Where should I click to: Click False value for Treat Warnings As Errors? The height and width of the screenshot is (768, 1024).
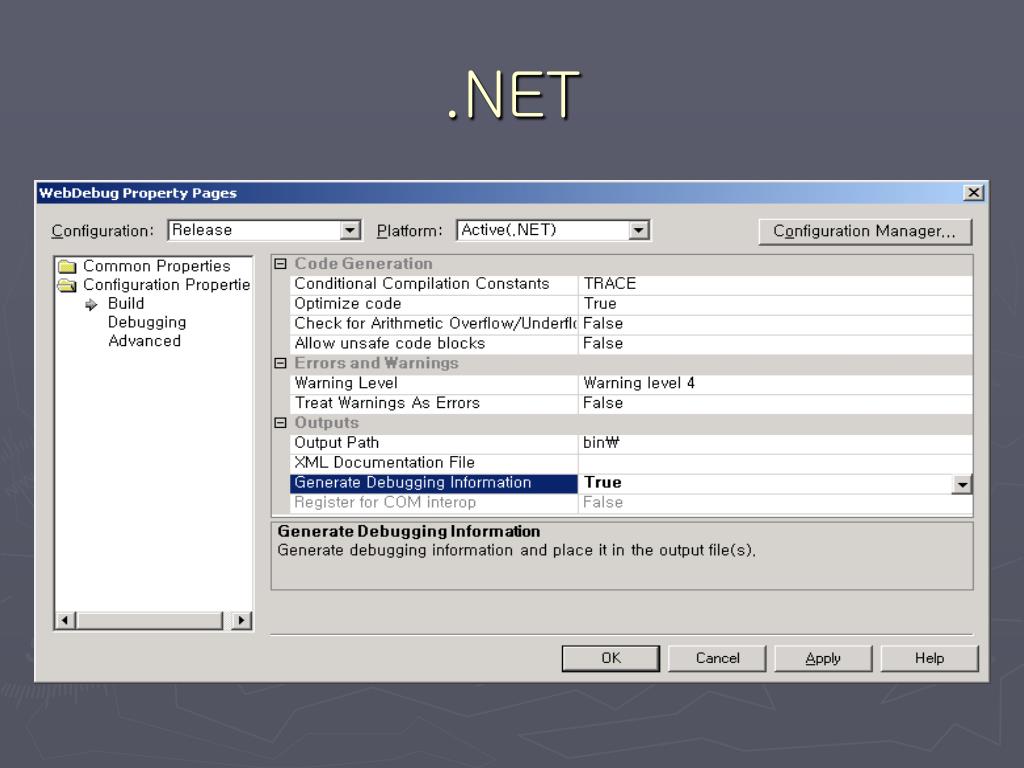[775, 404]
